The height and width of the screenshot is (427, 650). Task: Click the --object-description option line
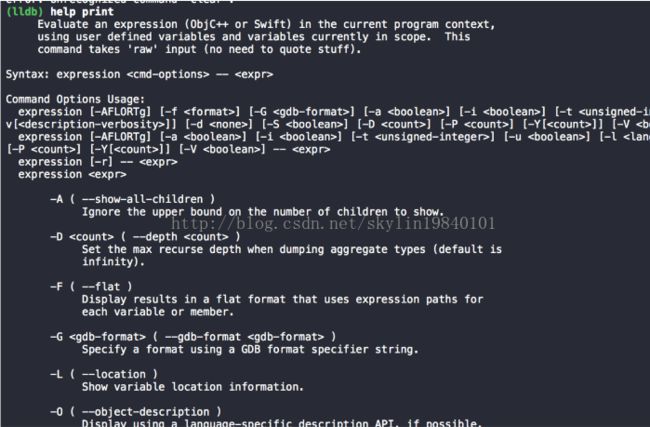click(x=136, y=412)
